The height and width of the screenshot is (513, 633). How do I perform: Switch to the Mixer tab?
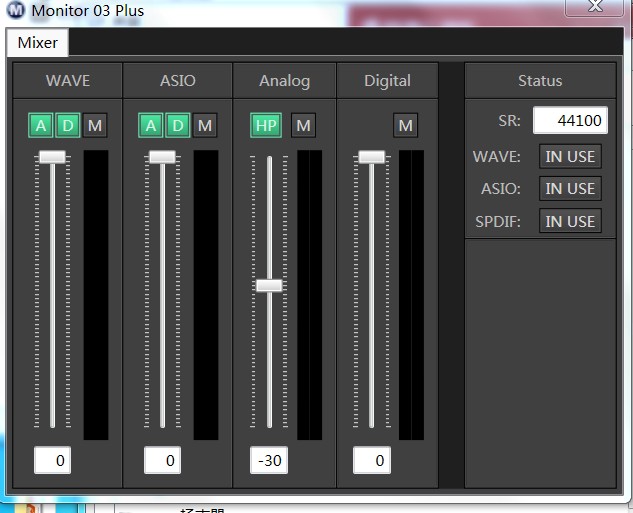pyautogui.click(x=37, y=43)
